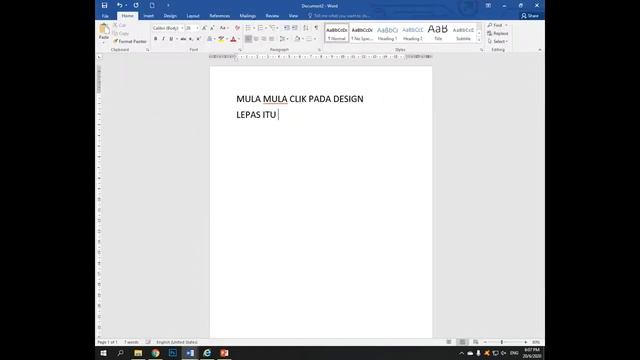Decrease the paragraph indent
Viewport: 640px width, 360px height.
[287, 28]
